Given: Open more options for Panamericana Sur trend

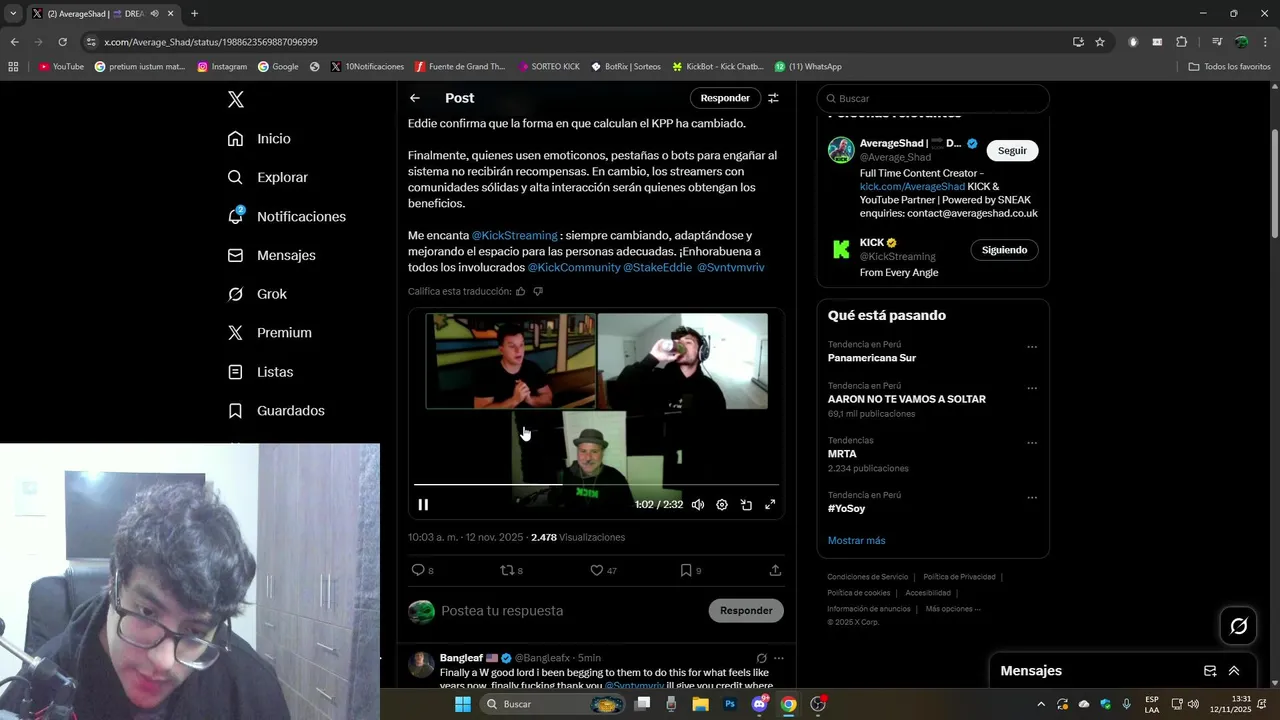Looking at the screenshot, I should 1032,348.
